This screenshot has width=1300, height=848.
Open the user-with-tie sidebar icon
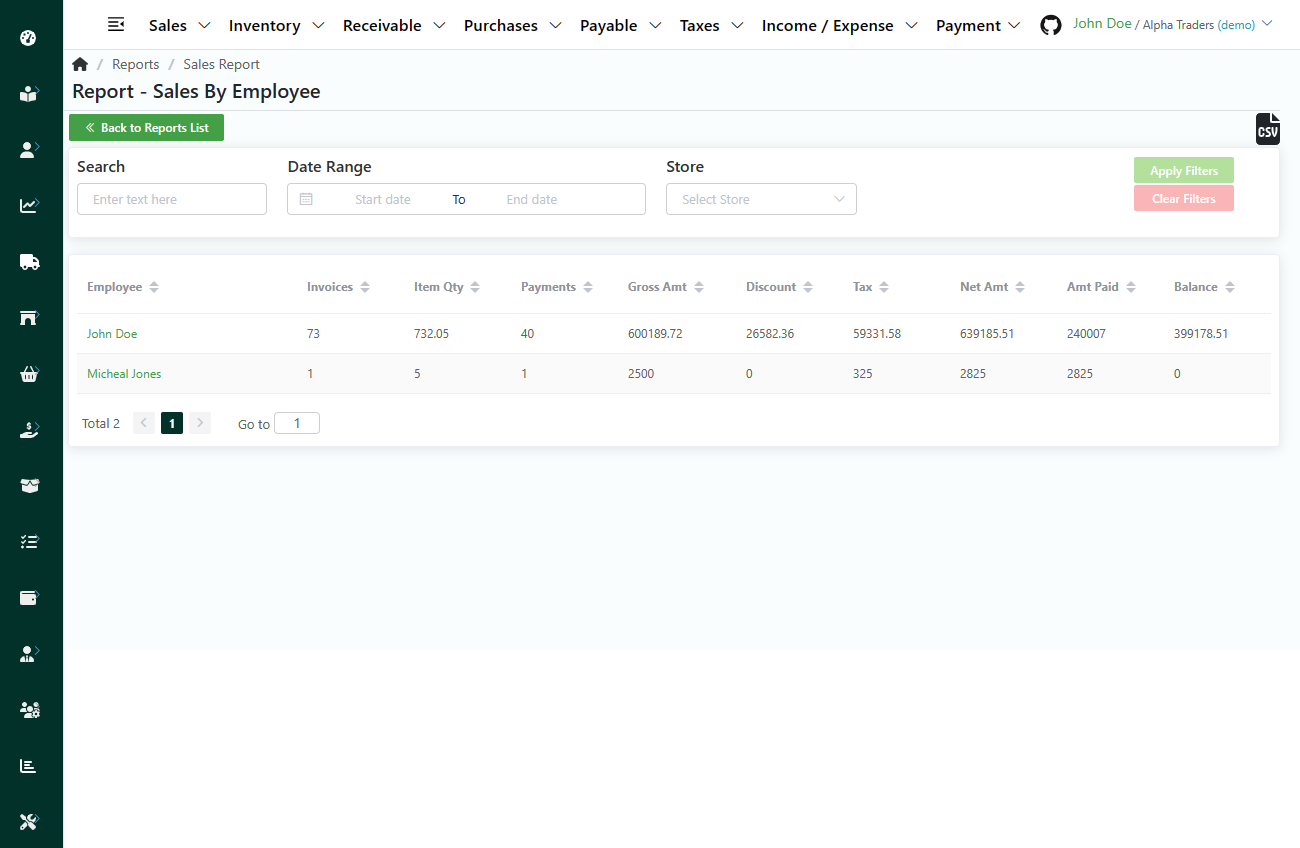click(29, 654)
